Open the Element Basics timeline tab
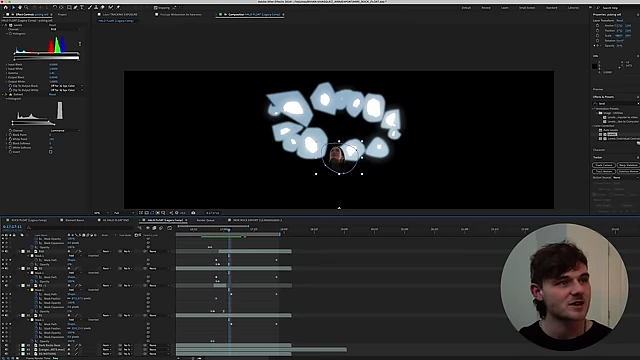The height and width of the screenshot is (360, 640). point(75,220)
